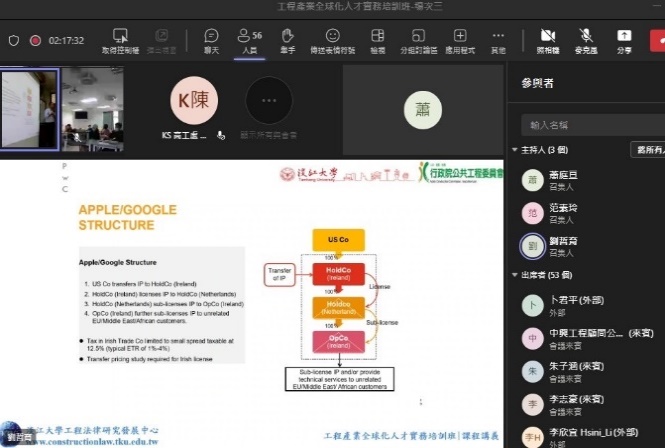Click the pink 范 avatar
Viewport: 665px width, 448px height.
click(533, 213)
